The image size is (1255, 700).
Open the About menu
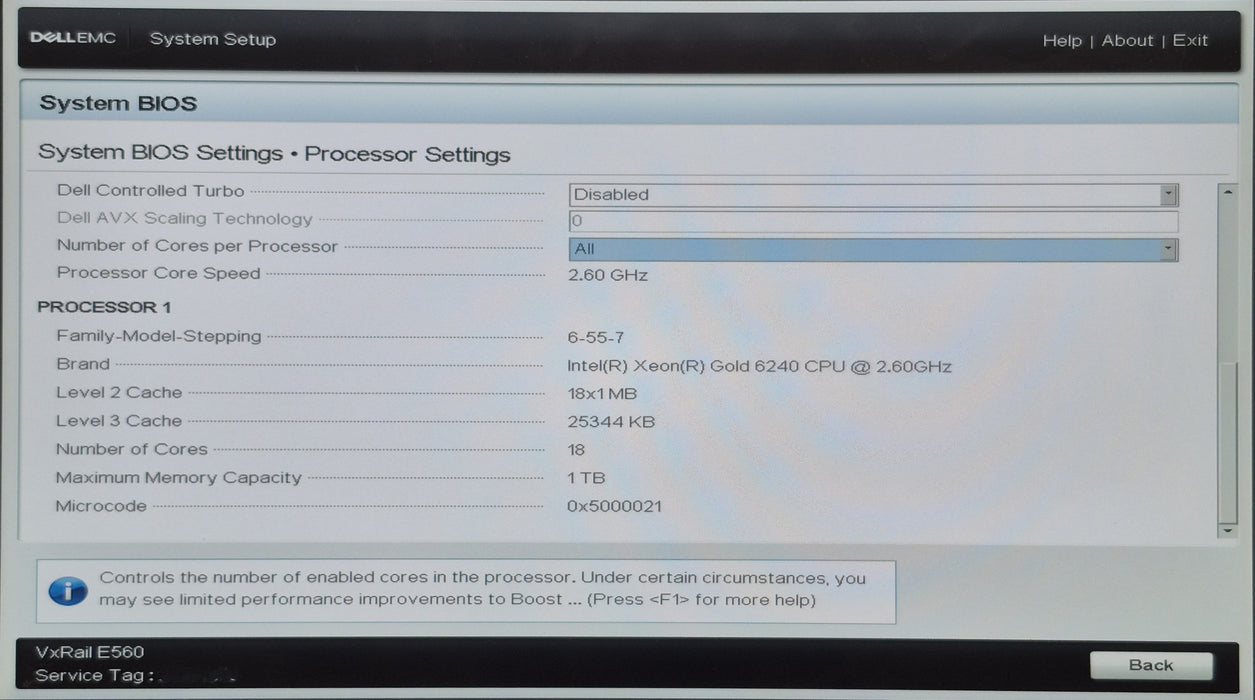pos(1127,40)
